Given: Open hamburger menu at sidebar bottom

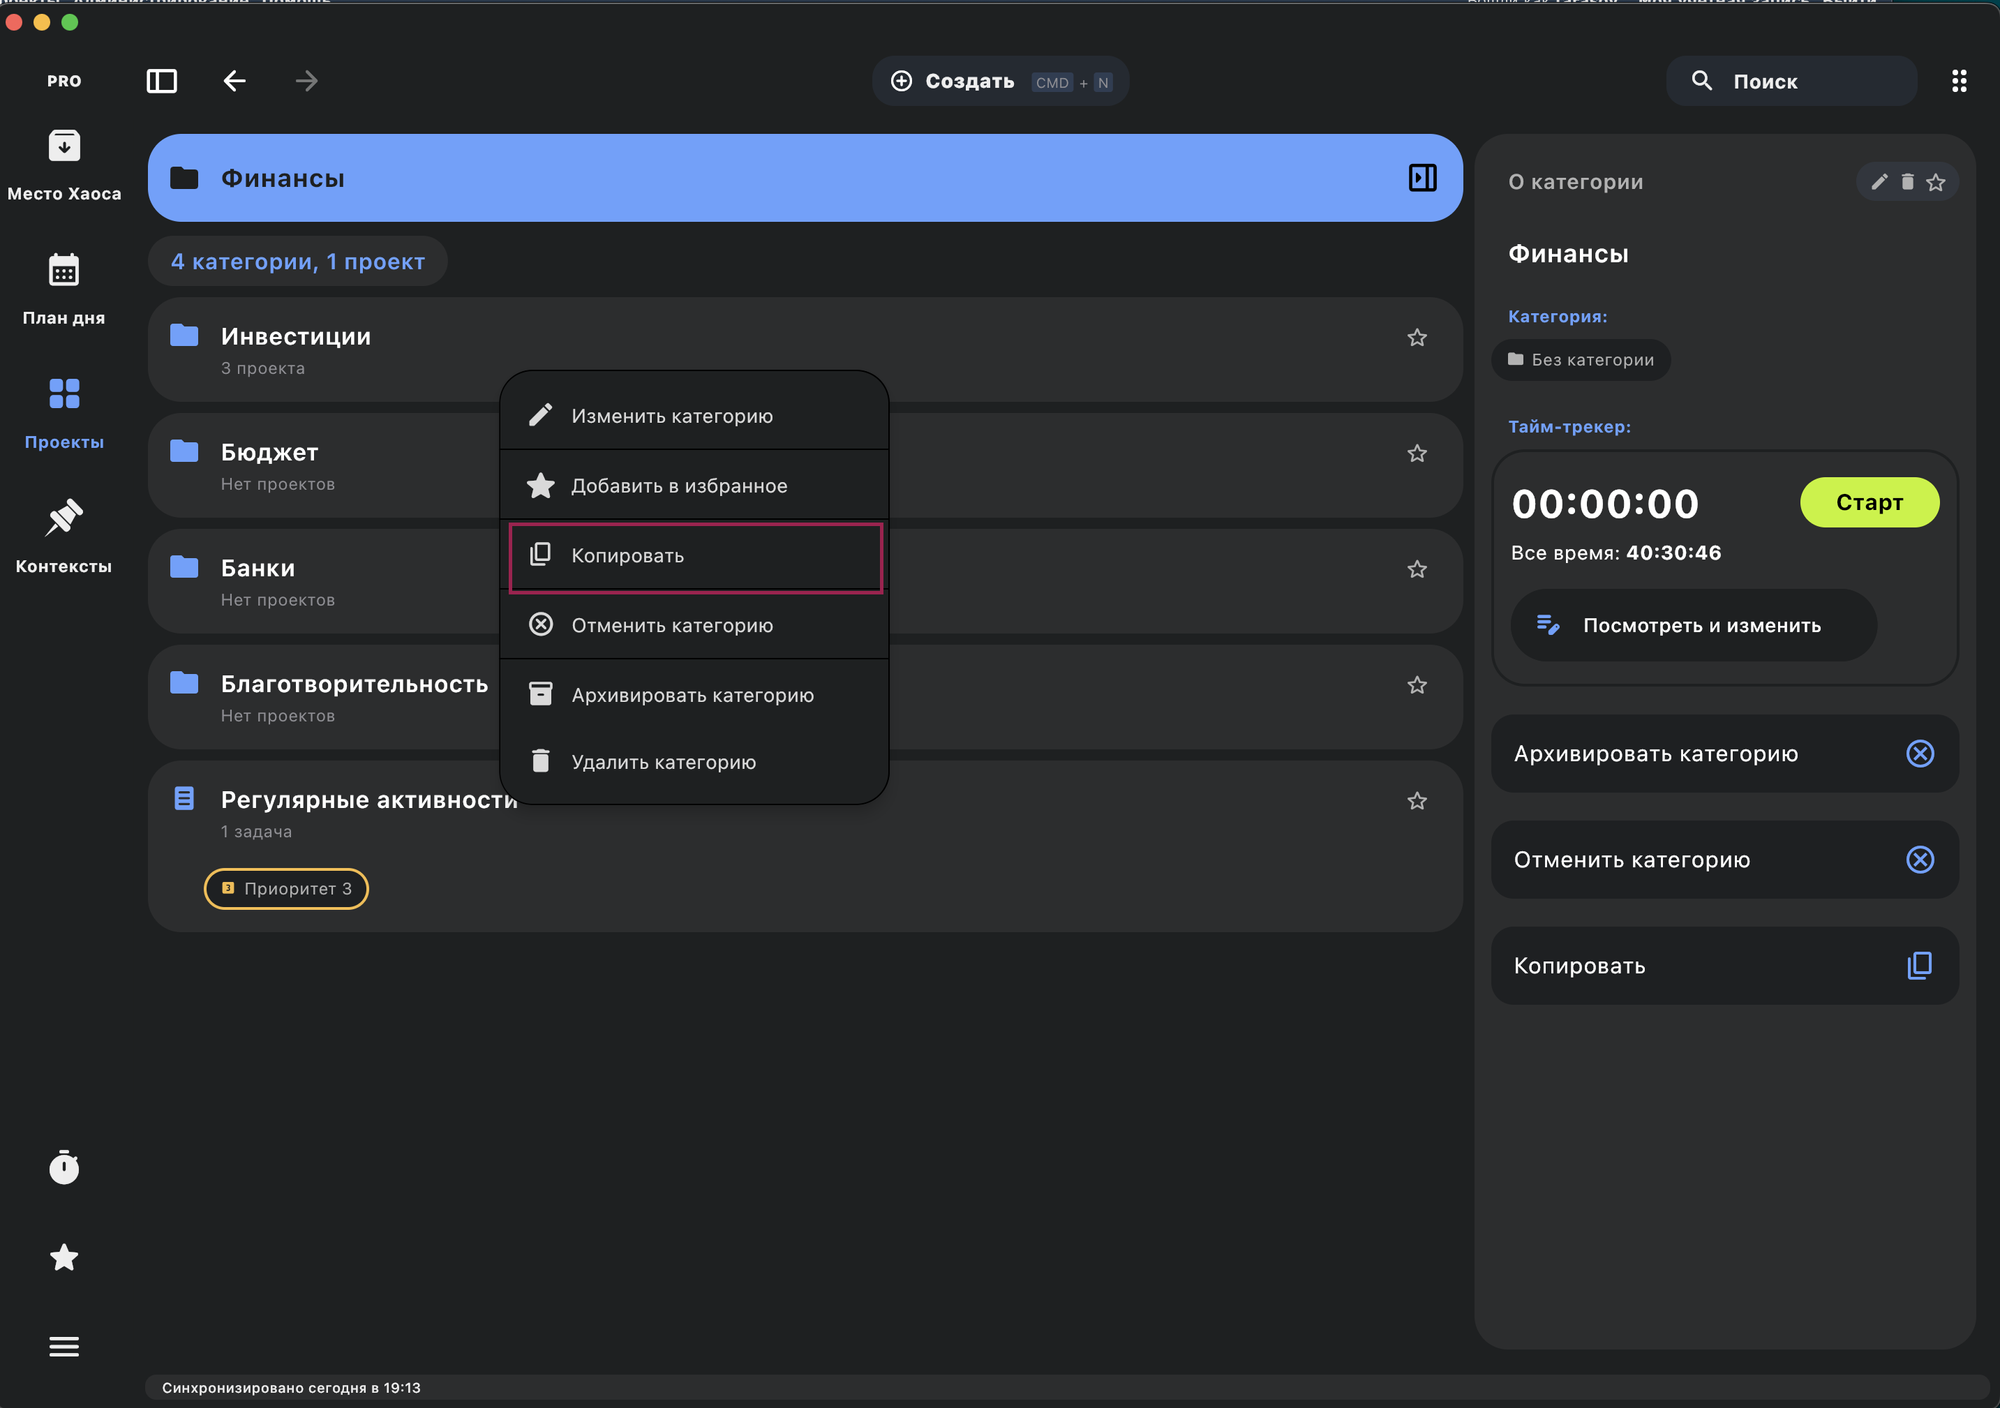Looking at the screenshot, I should click(64, 1346).
